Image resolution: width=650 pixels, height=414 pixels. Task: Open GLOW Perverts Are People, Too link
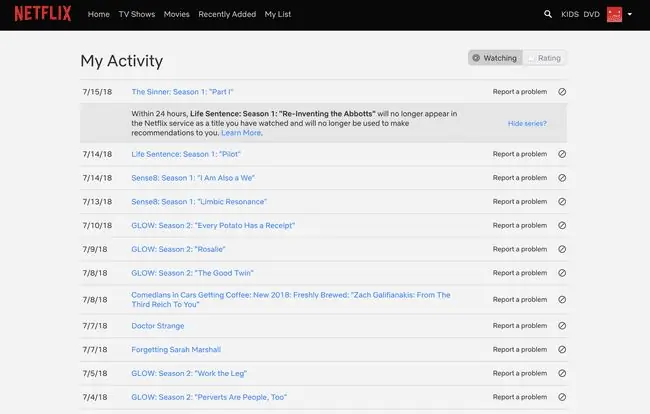pos(209,397)
